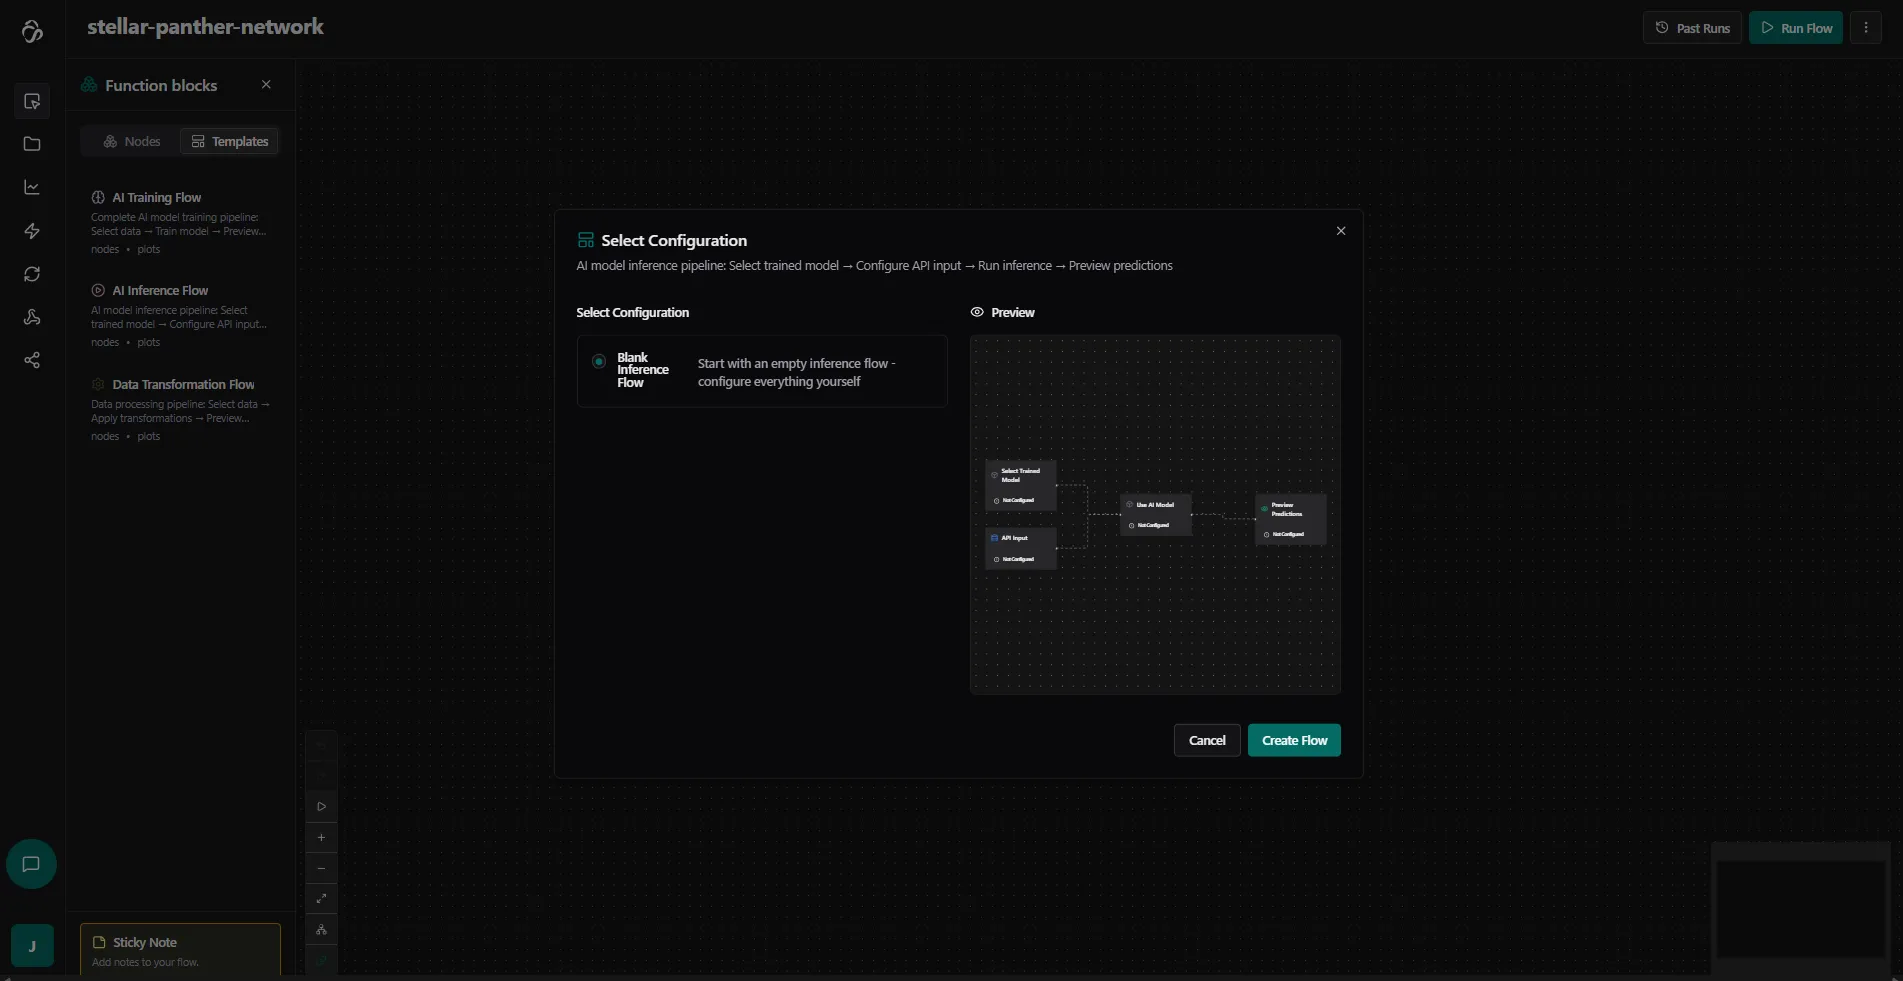Open the folder icon in left sidebar
Viewport: 1903px width, 981px height.
tap(32, 144)
